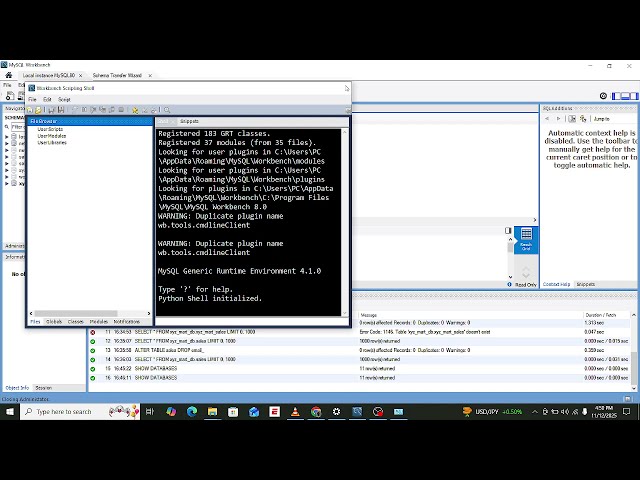Switch to Local instance MySQL80 tab
The height and width of the screenshot is (480, 640).
click(x=49, y=76)
